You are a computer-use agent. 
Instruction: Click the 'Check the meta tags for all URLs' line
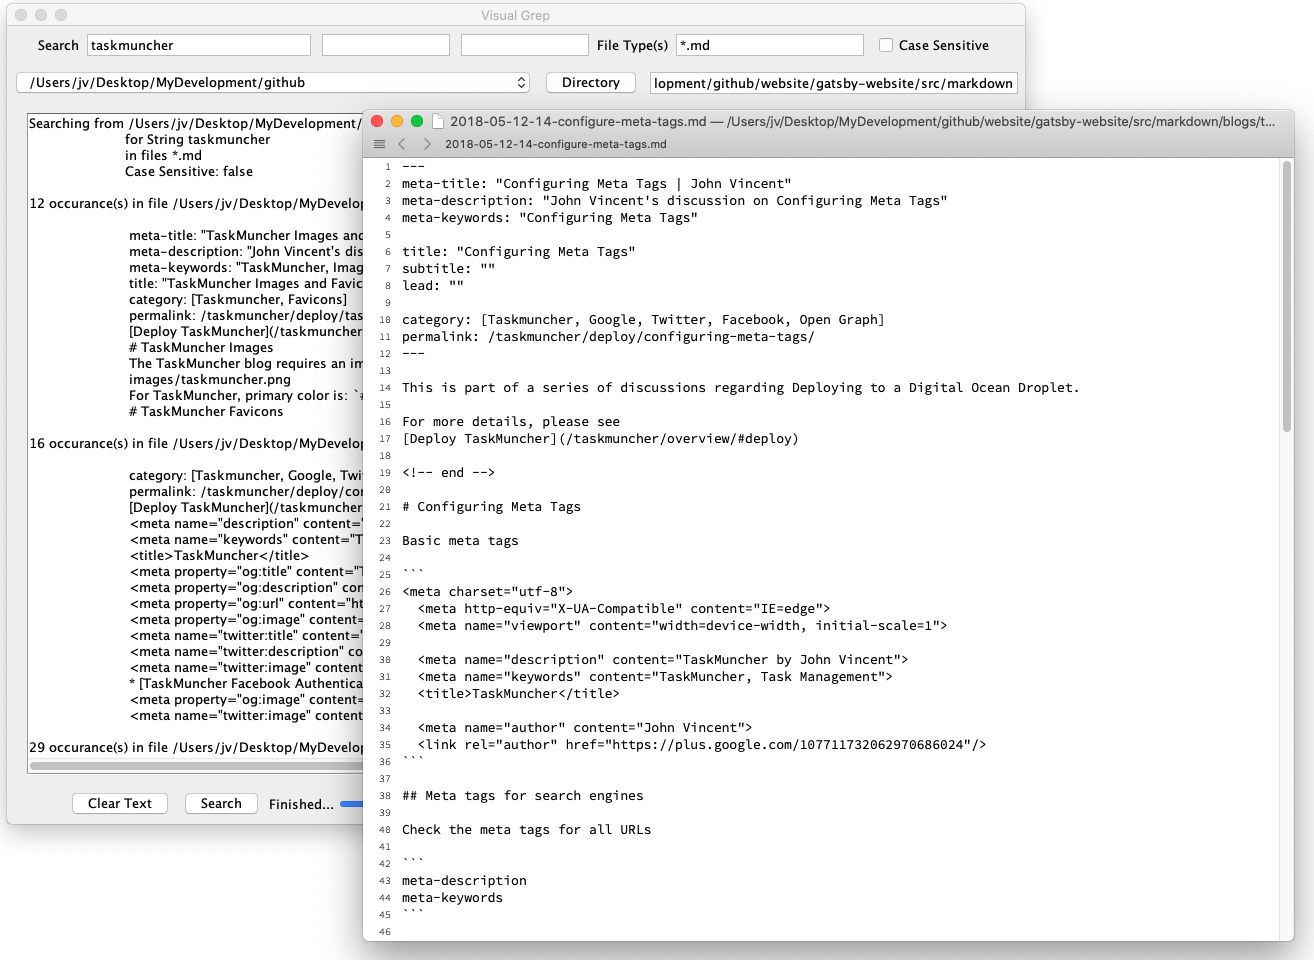coord(526,830)
